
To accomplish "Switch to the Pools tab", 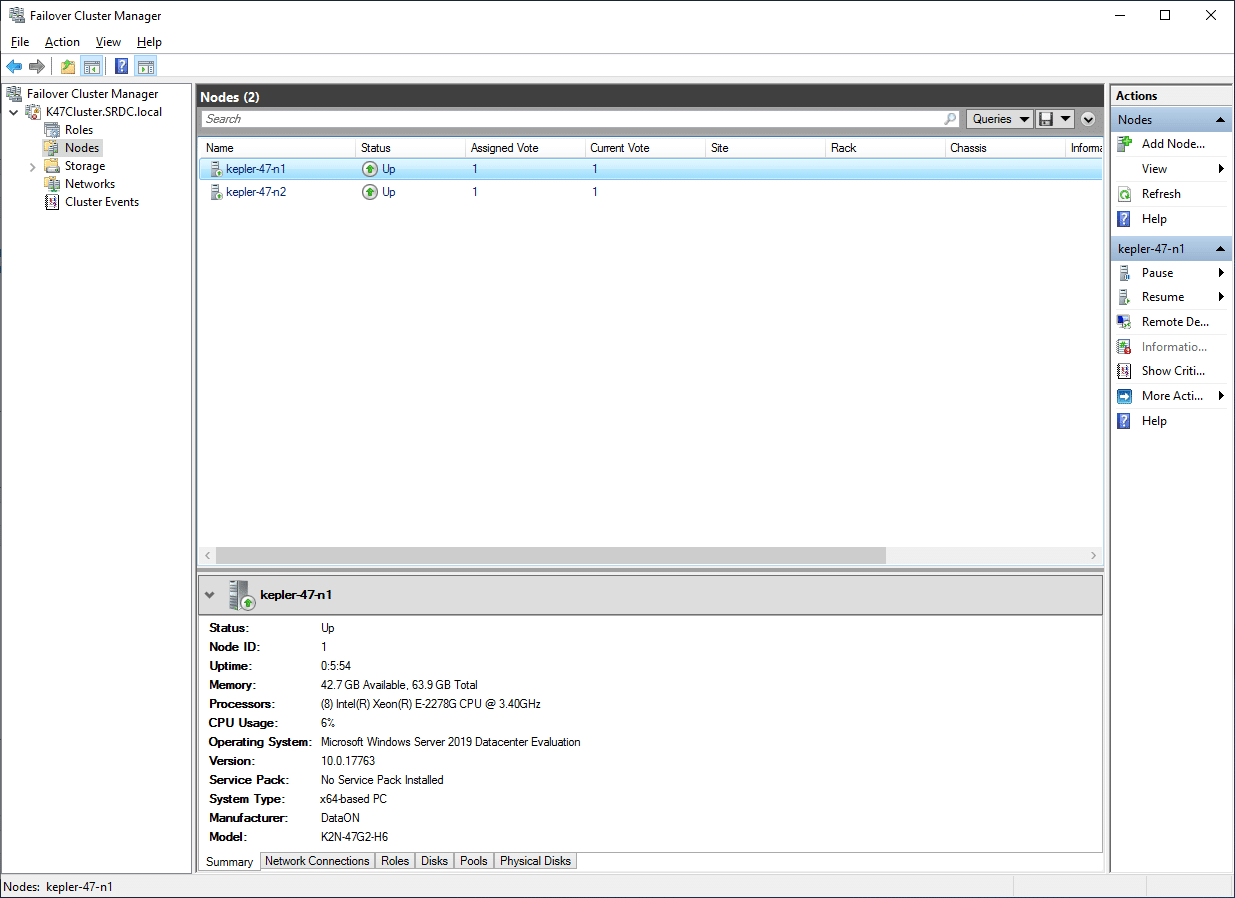I will pos(474,861).
